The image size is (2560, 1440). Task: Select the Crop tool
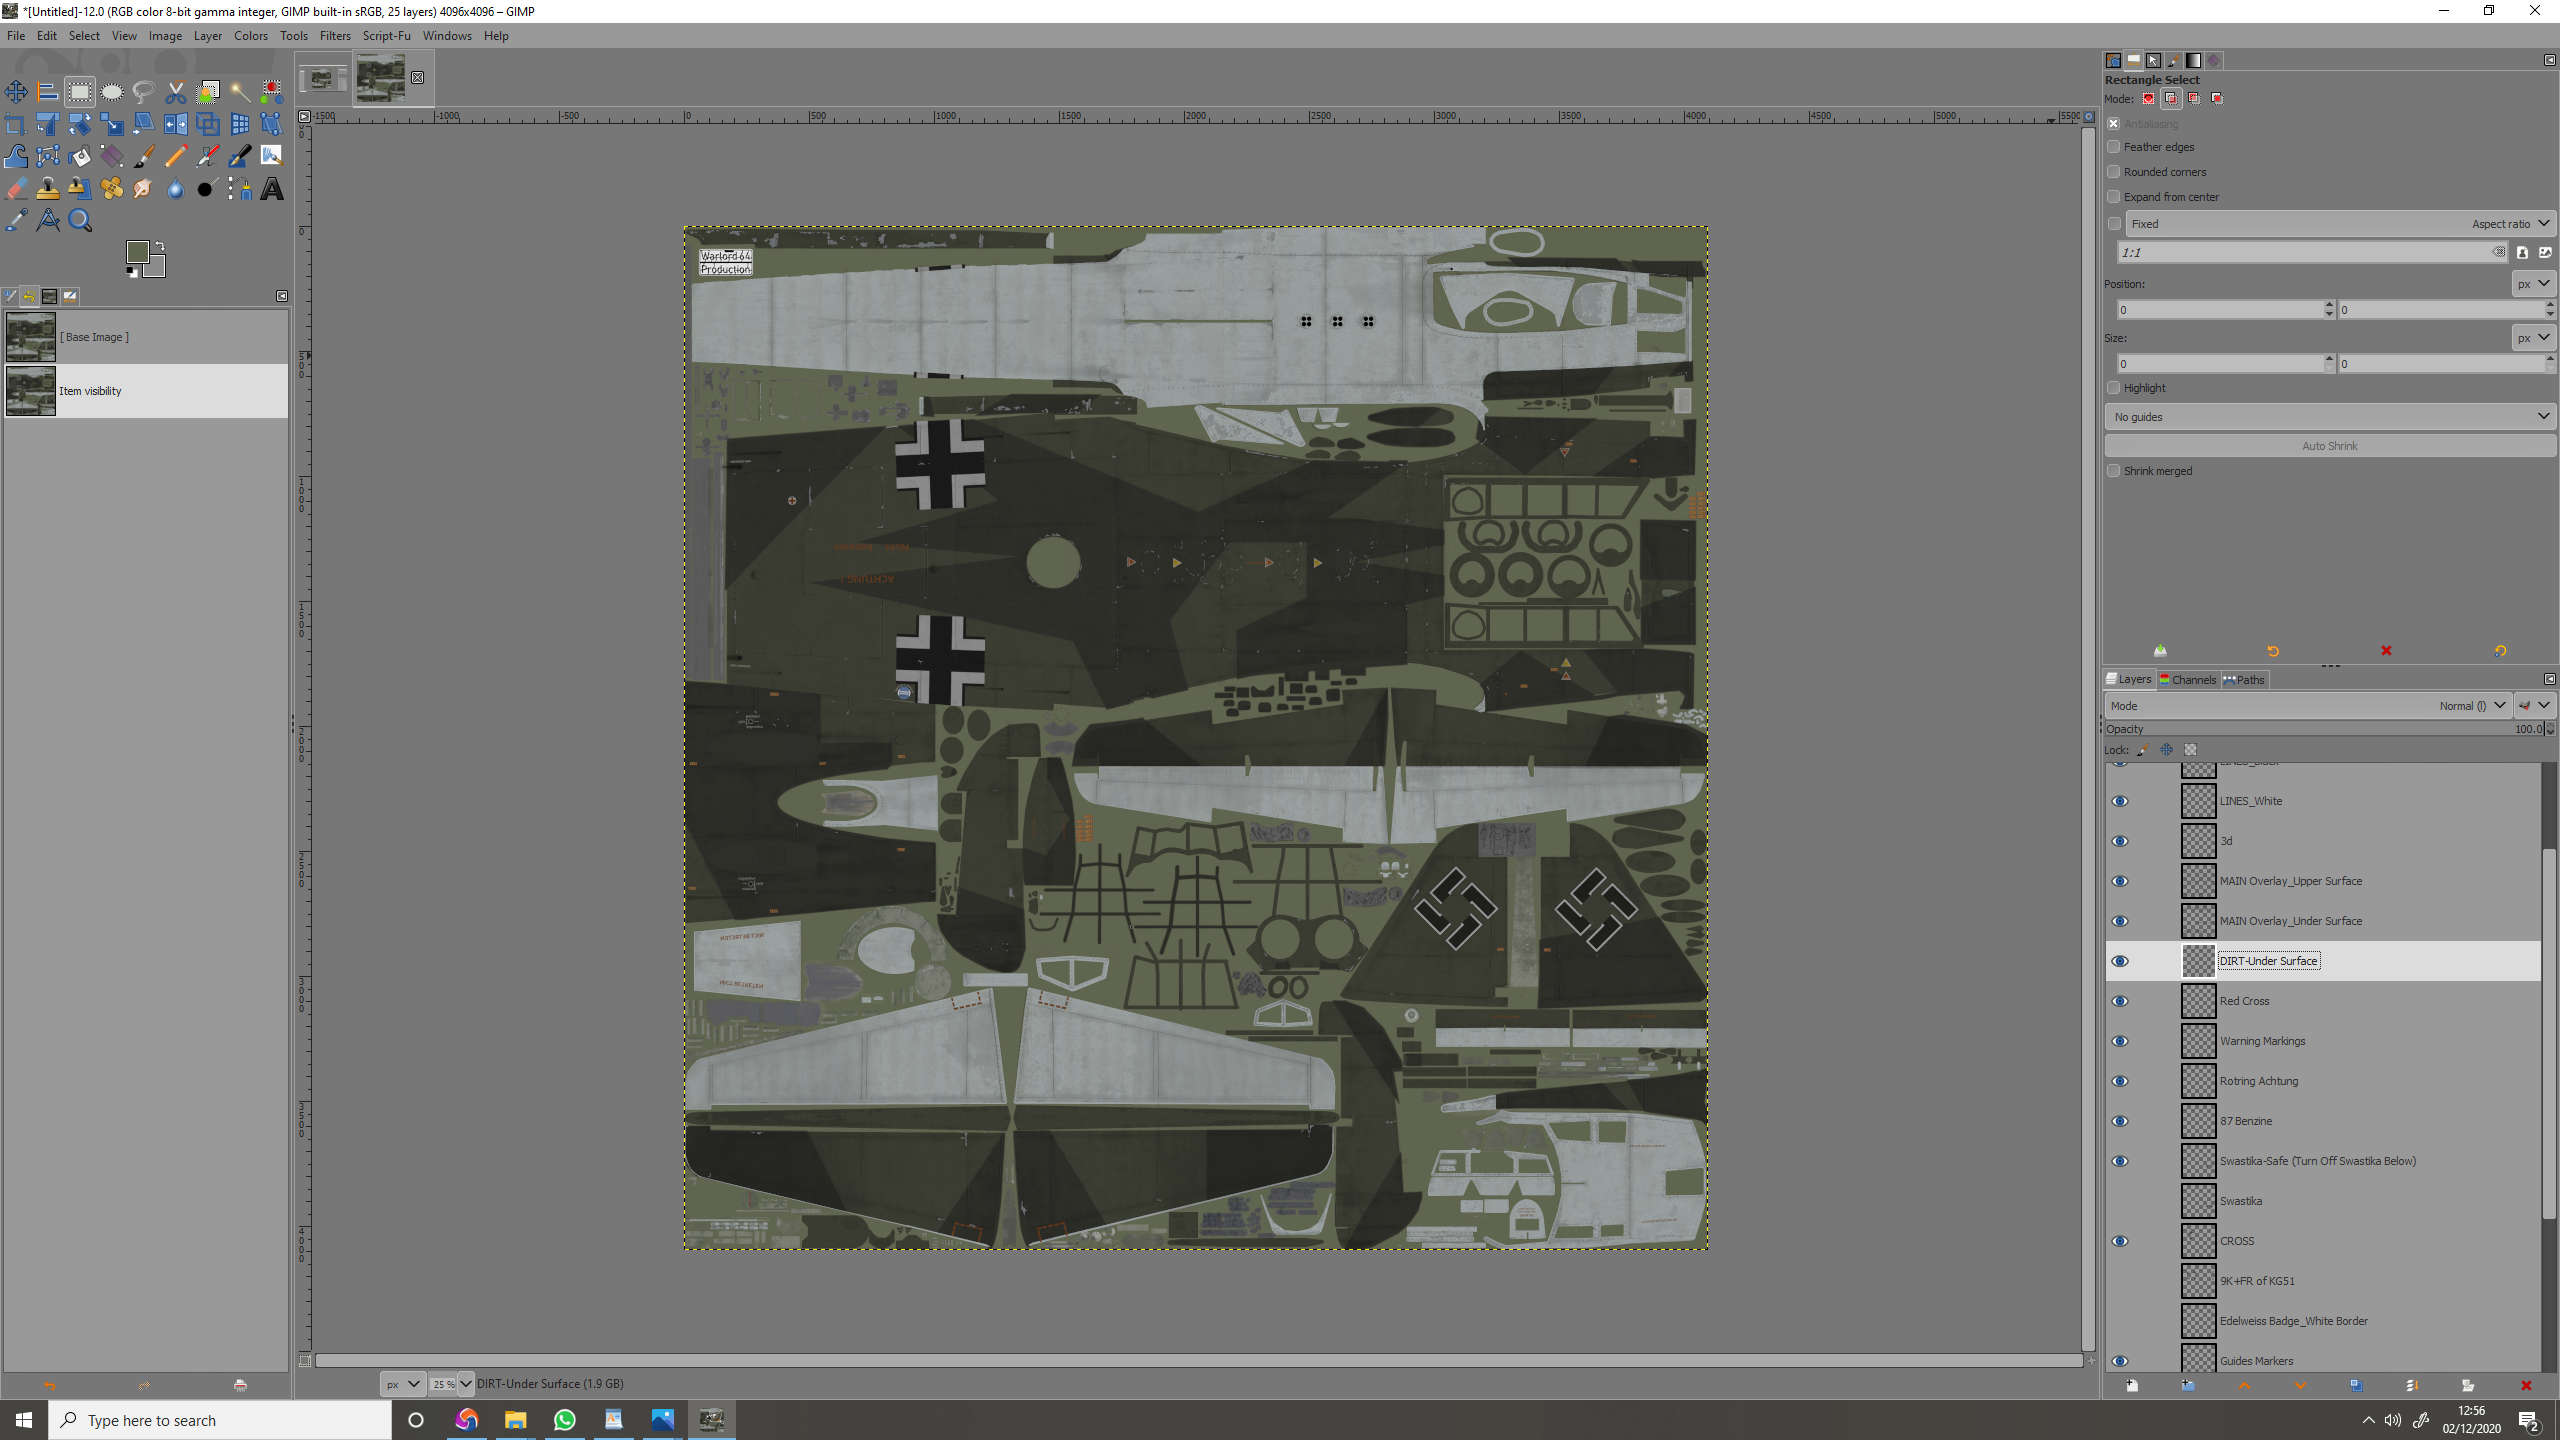16,123
